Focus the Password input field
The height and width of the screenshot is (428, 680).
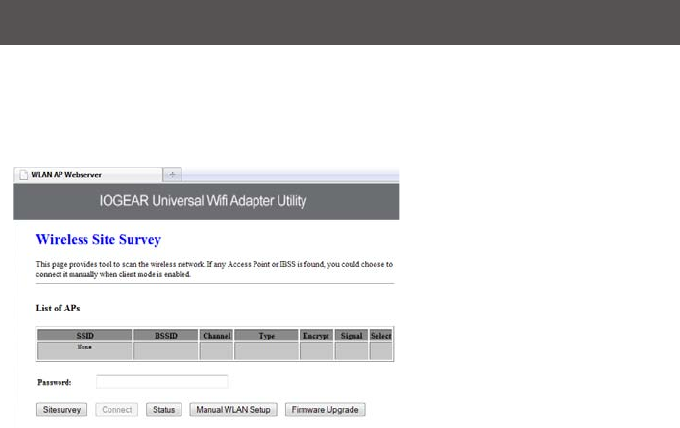pos(162,382)
